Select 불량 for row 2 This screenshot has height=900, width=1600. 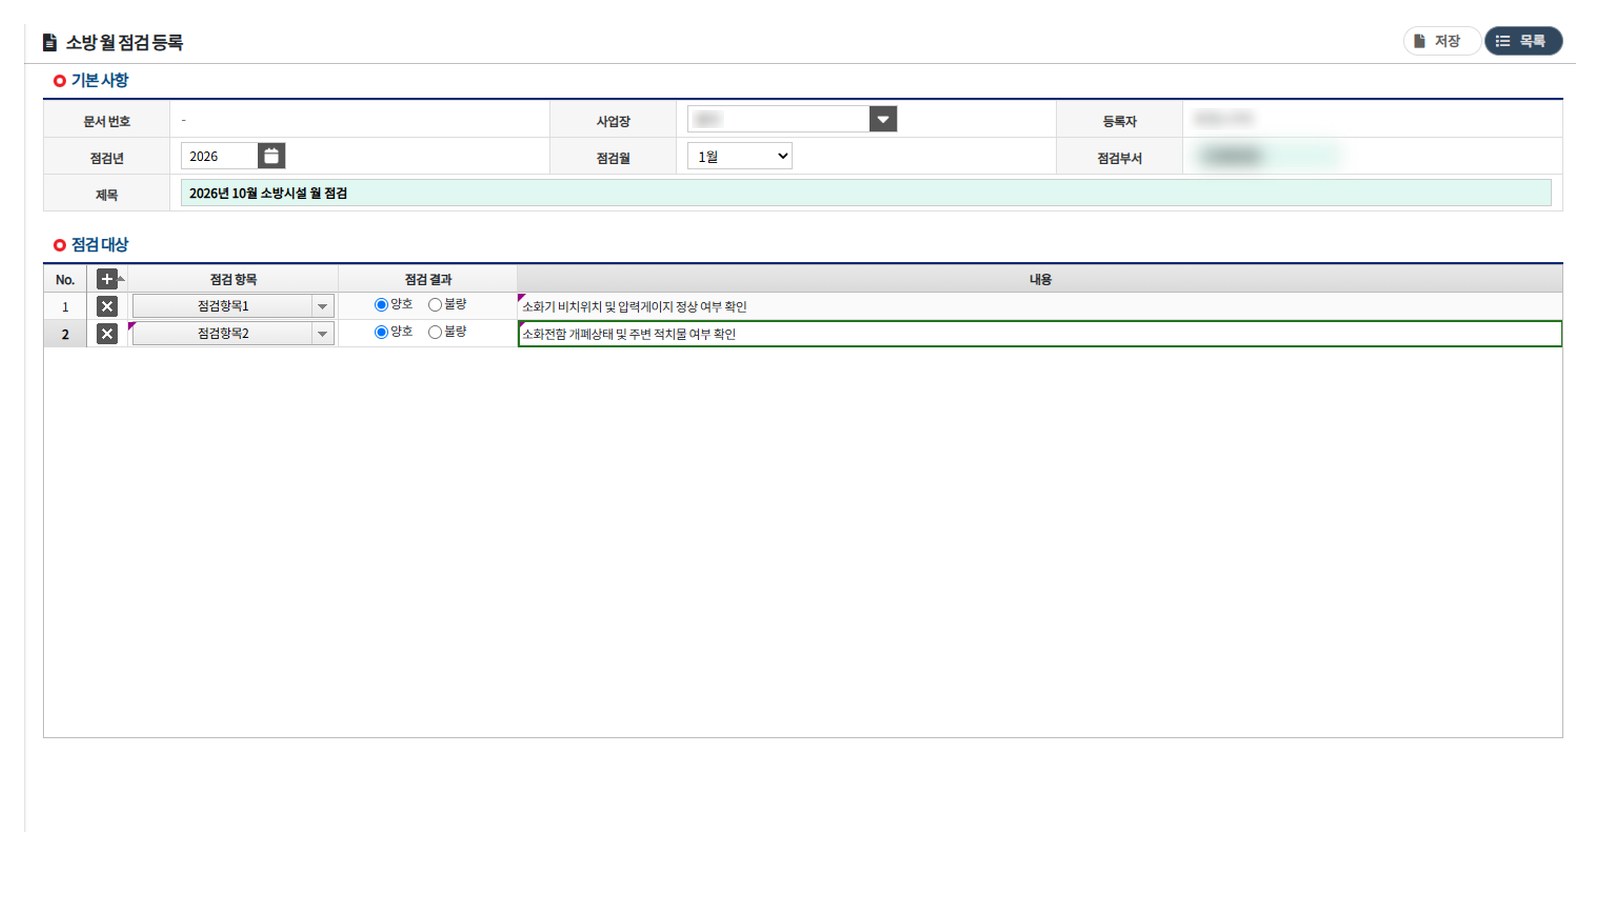tap(435, 332)
